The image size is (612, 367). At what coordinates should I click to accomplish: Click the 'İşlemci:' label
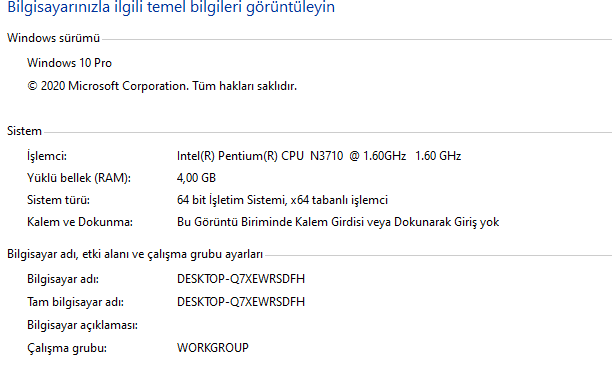(47, 156)
